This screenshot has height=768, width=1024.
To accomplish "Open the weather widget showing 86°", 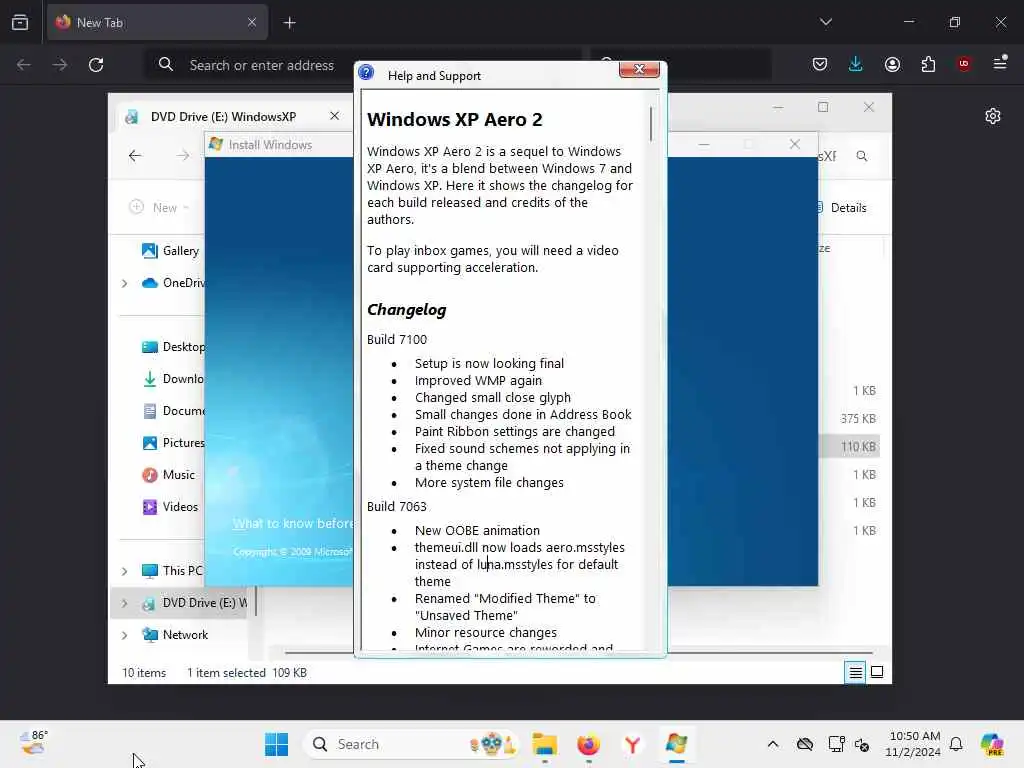I will pyautogui.click(x=34, y=743).
